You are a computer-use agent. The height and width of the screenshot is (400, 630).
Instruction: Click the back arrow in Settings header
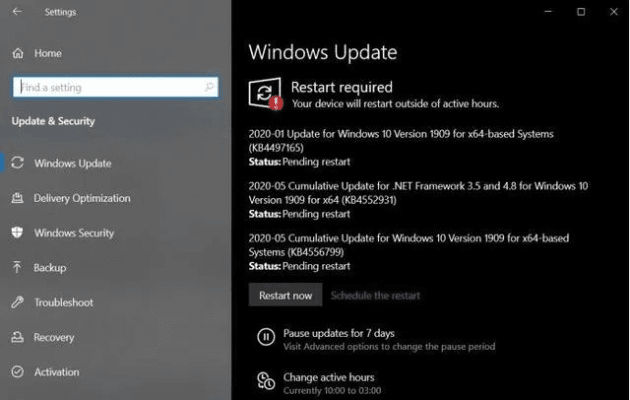click(18, 12)
